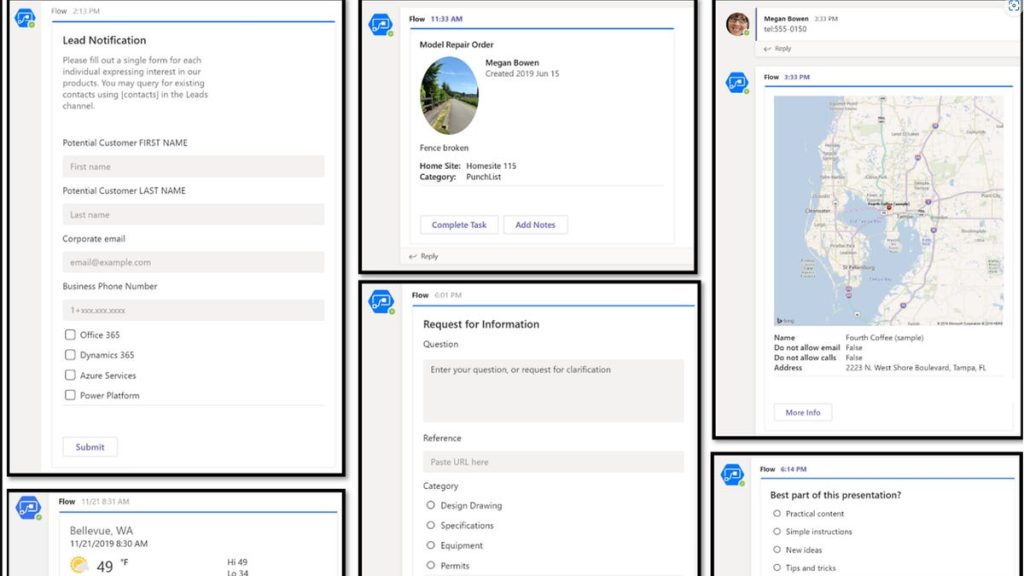Check the Office 365 checkbox
Viewport: 1024px width, 576px height.
(70, 334)
